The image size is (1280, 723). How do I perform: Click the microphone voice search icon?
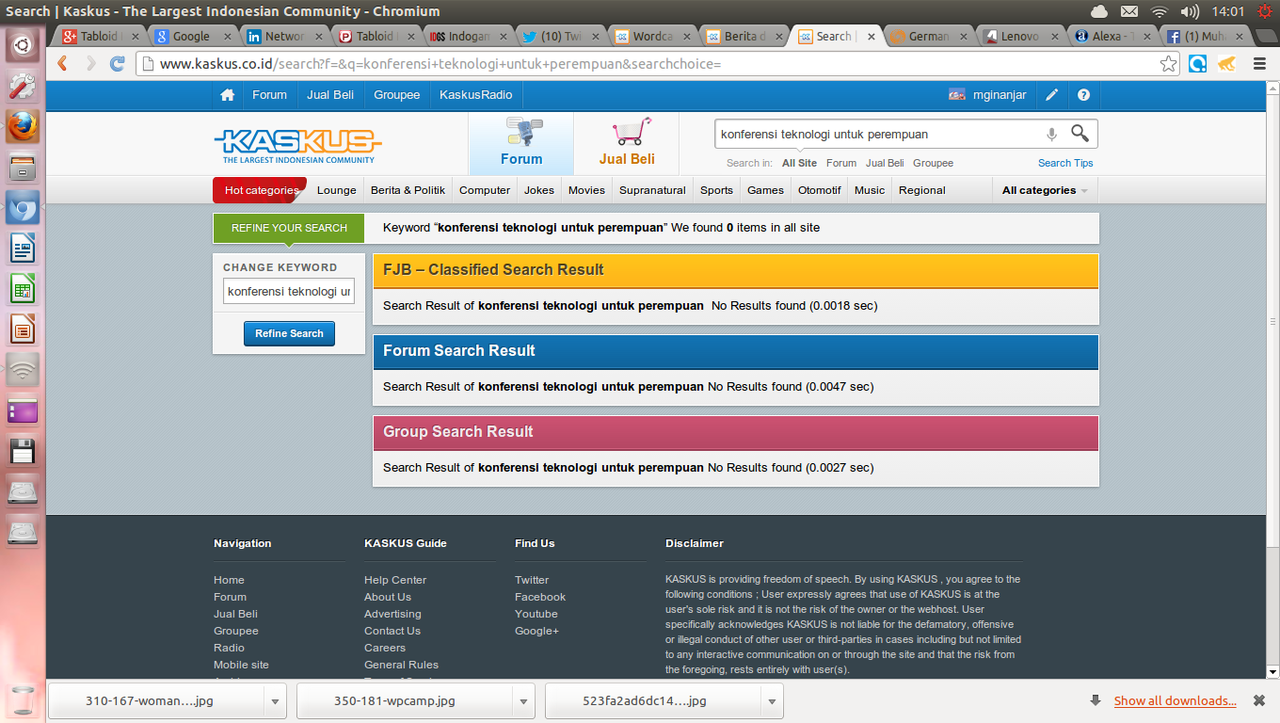[1052, 134]
